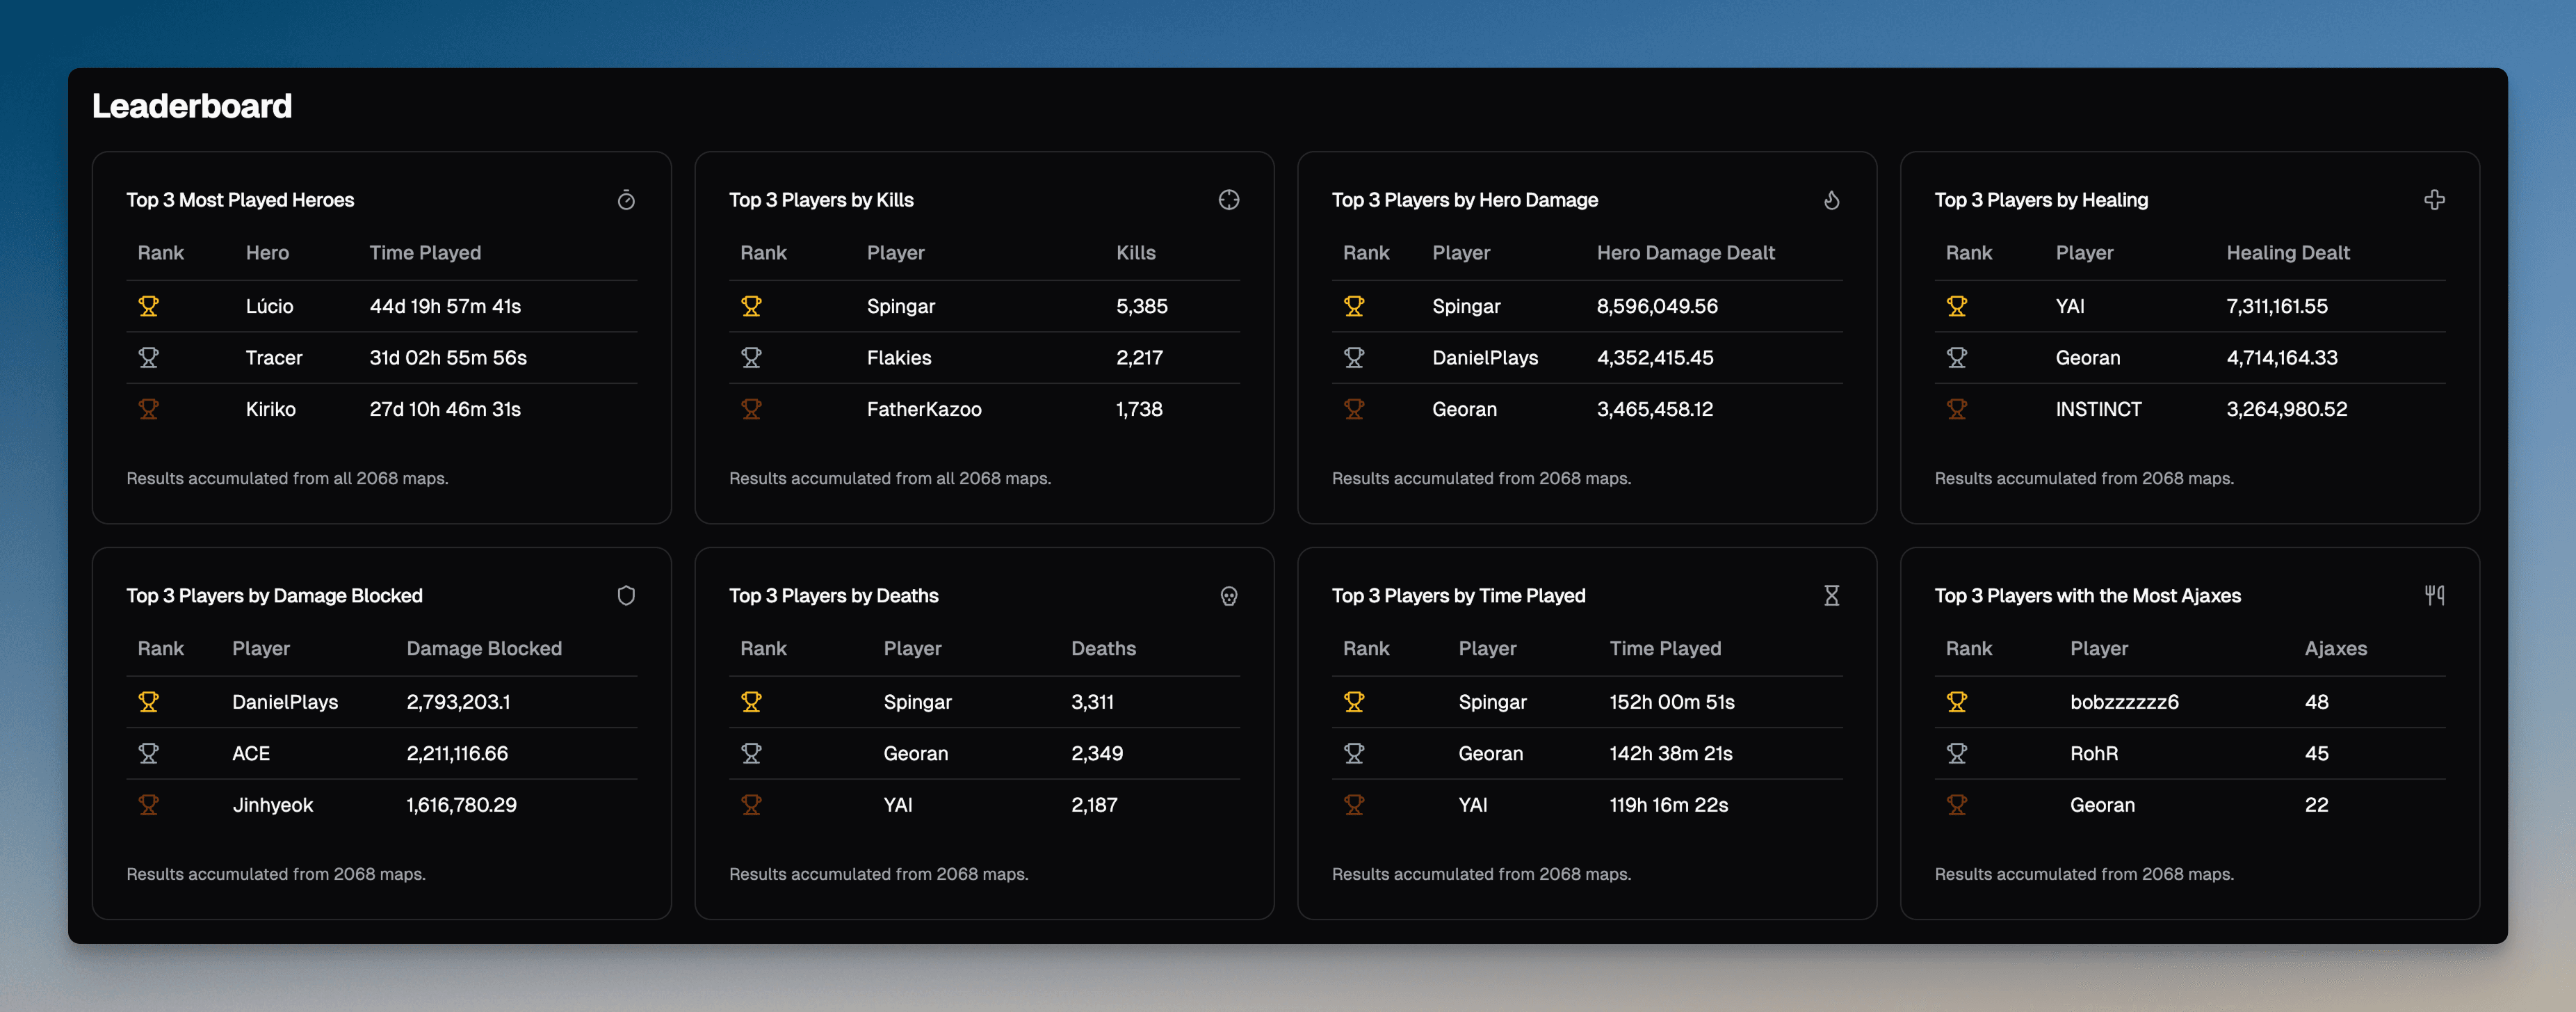This screenshot has width=2576, height=1012.
Task: Click the bronze trophy beside Jinhyeok
Action: point(148,805)
